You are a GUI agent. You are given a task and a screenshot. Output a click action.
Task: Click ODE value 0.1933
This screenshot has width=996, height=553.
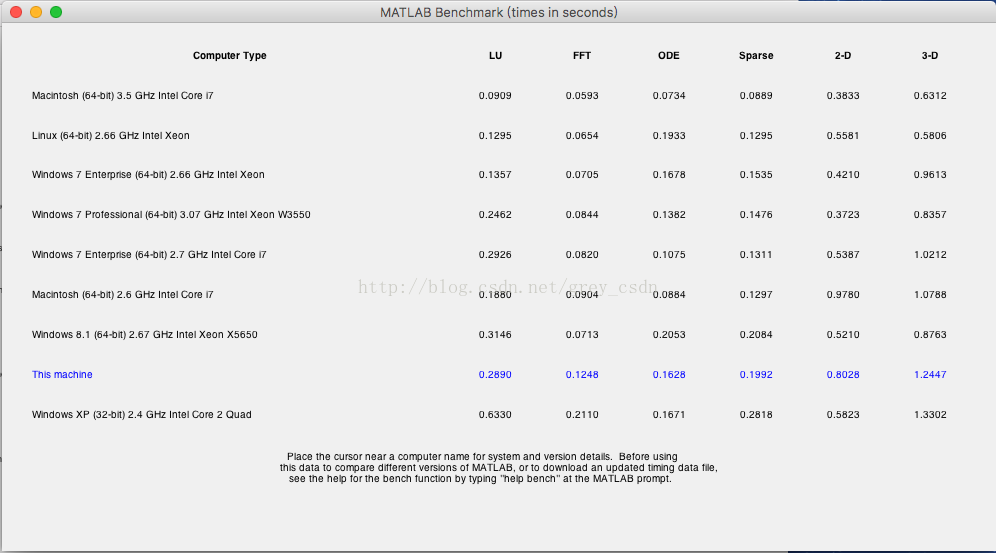pos(669,136)
